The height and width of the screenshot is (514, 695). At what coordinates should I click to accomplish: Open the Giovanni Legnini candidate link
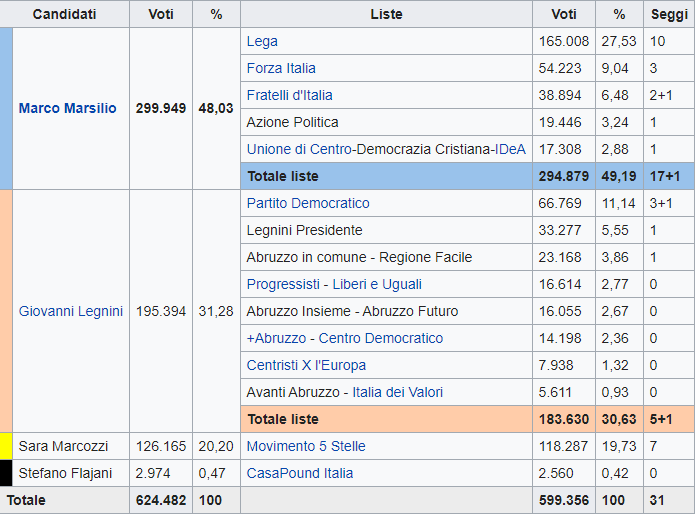(x=71, y=311)
